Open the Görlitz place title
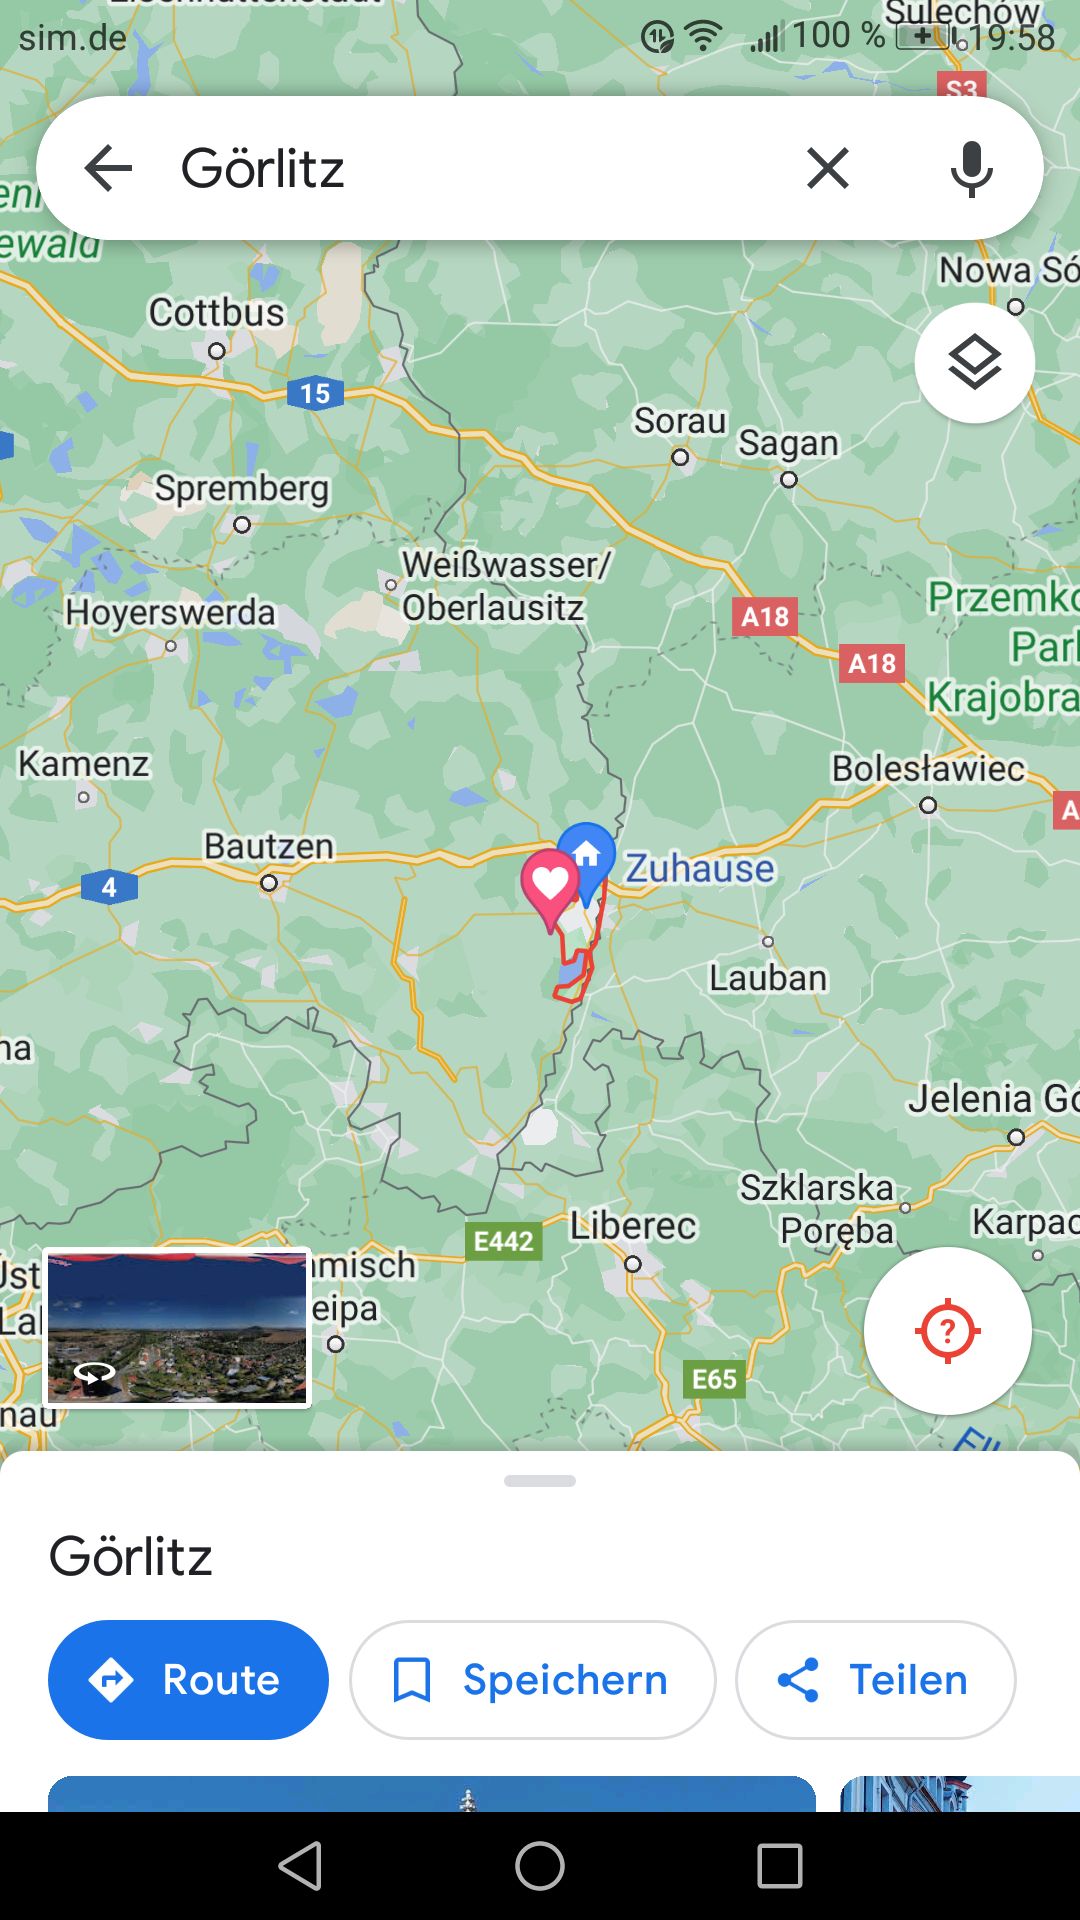This screenshot has height=1920, width=1080. pyautogui.click(x=131, y=1557)
